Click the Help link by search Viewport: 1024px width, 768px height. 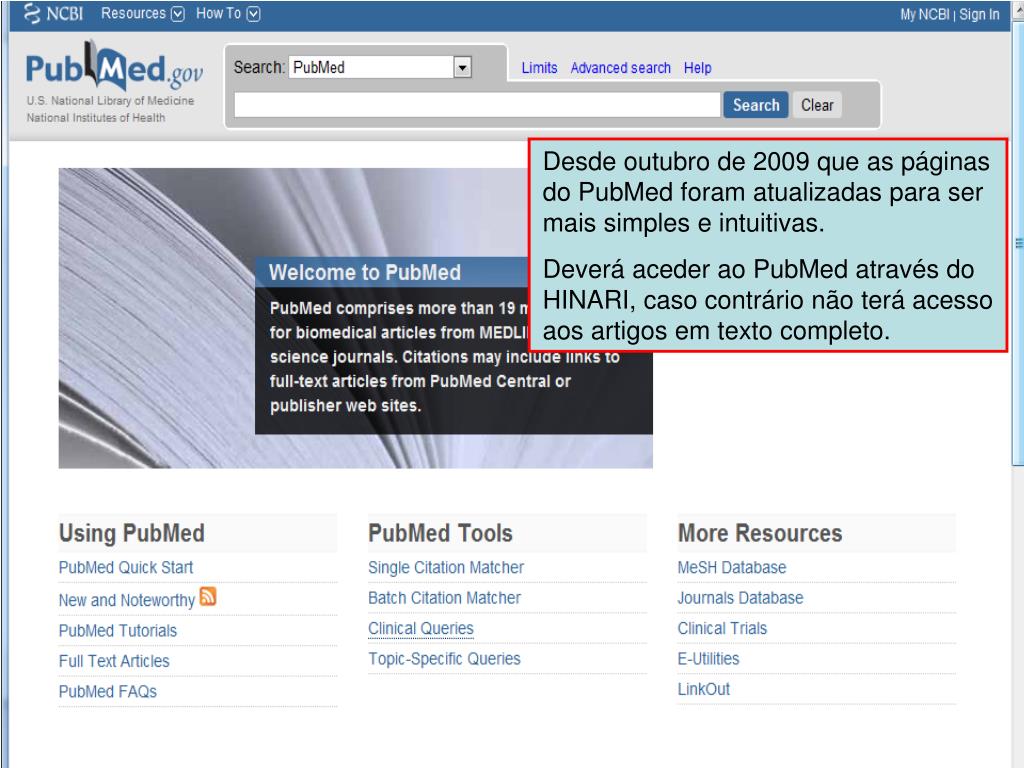pos(697,68)
